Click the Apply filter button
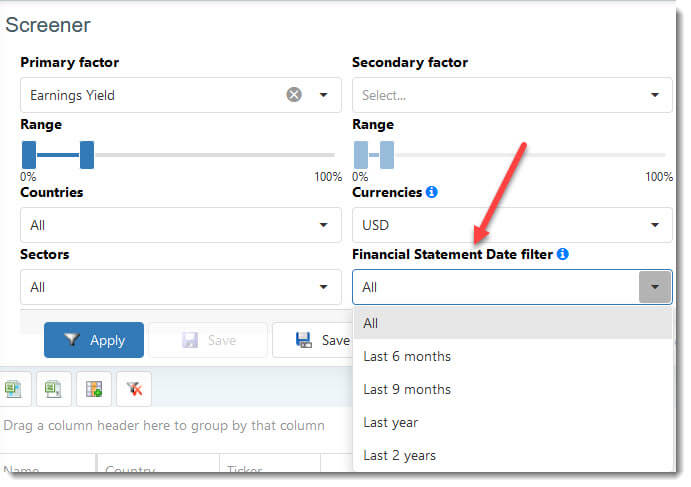Image resolution: width=691 pixels, height=487 pixels. click(x=94, y=340)
